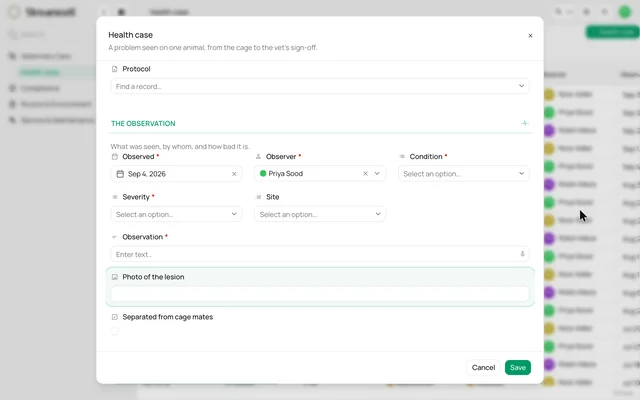Open Compliance in background sidebar
Screen dimensions: 640x400
(x=40, y=88)
